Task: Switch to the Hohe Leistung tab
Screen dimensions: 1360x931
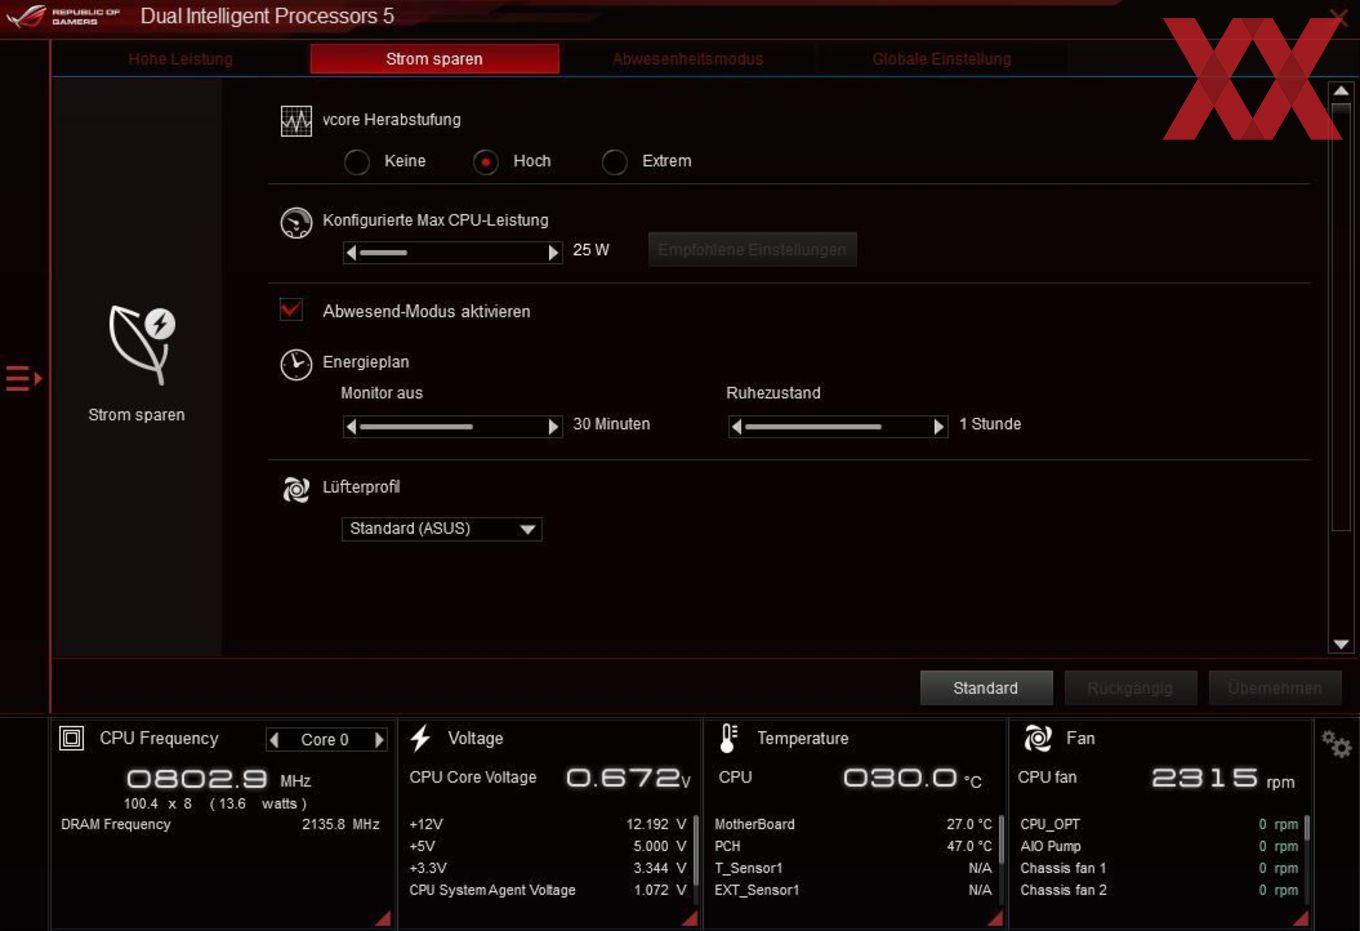Action: click(x=180, y=59)
